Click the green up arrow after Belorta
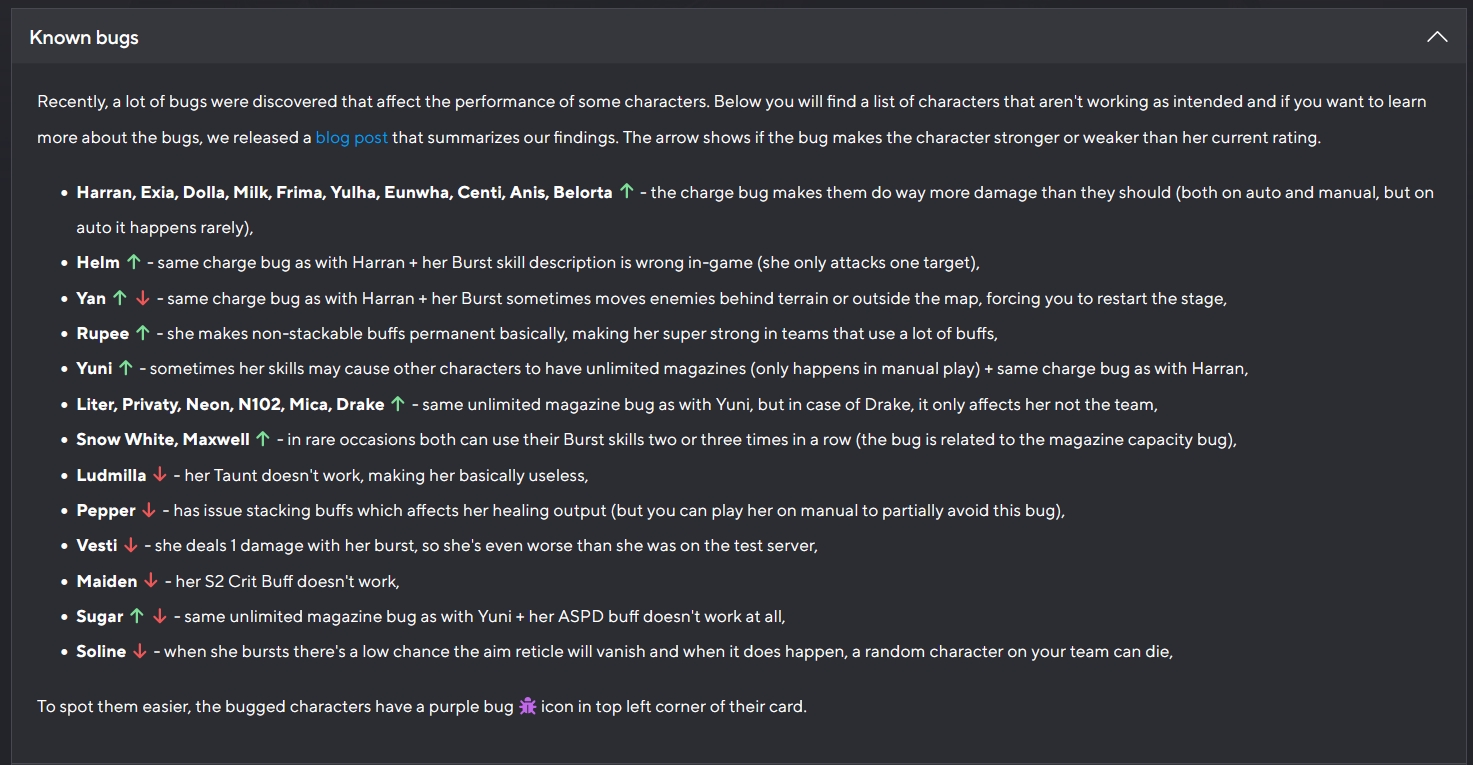Screen dimensions: 1473x765 coord(627,191)
